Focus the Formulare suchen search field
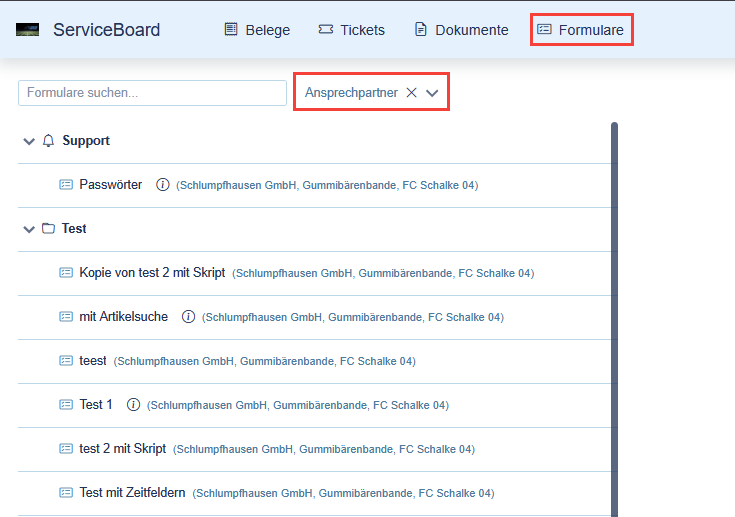The height and width of the screenshot is (517, 735). (x=152, y=93)
